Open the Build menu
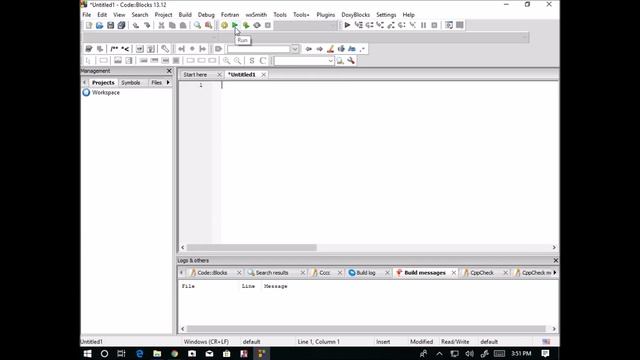 [185, 15]
